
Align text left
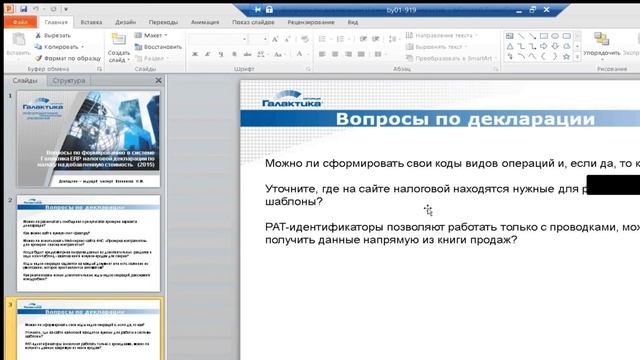pyautogui.click(x=322, y=54)
